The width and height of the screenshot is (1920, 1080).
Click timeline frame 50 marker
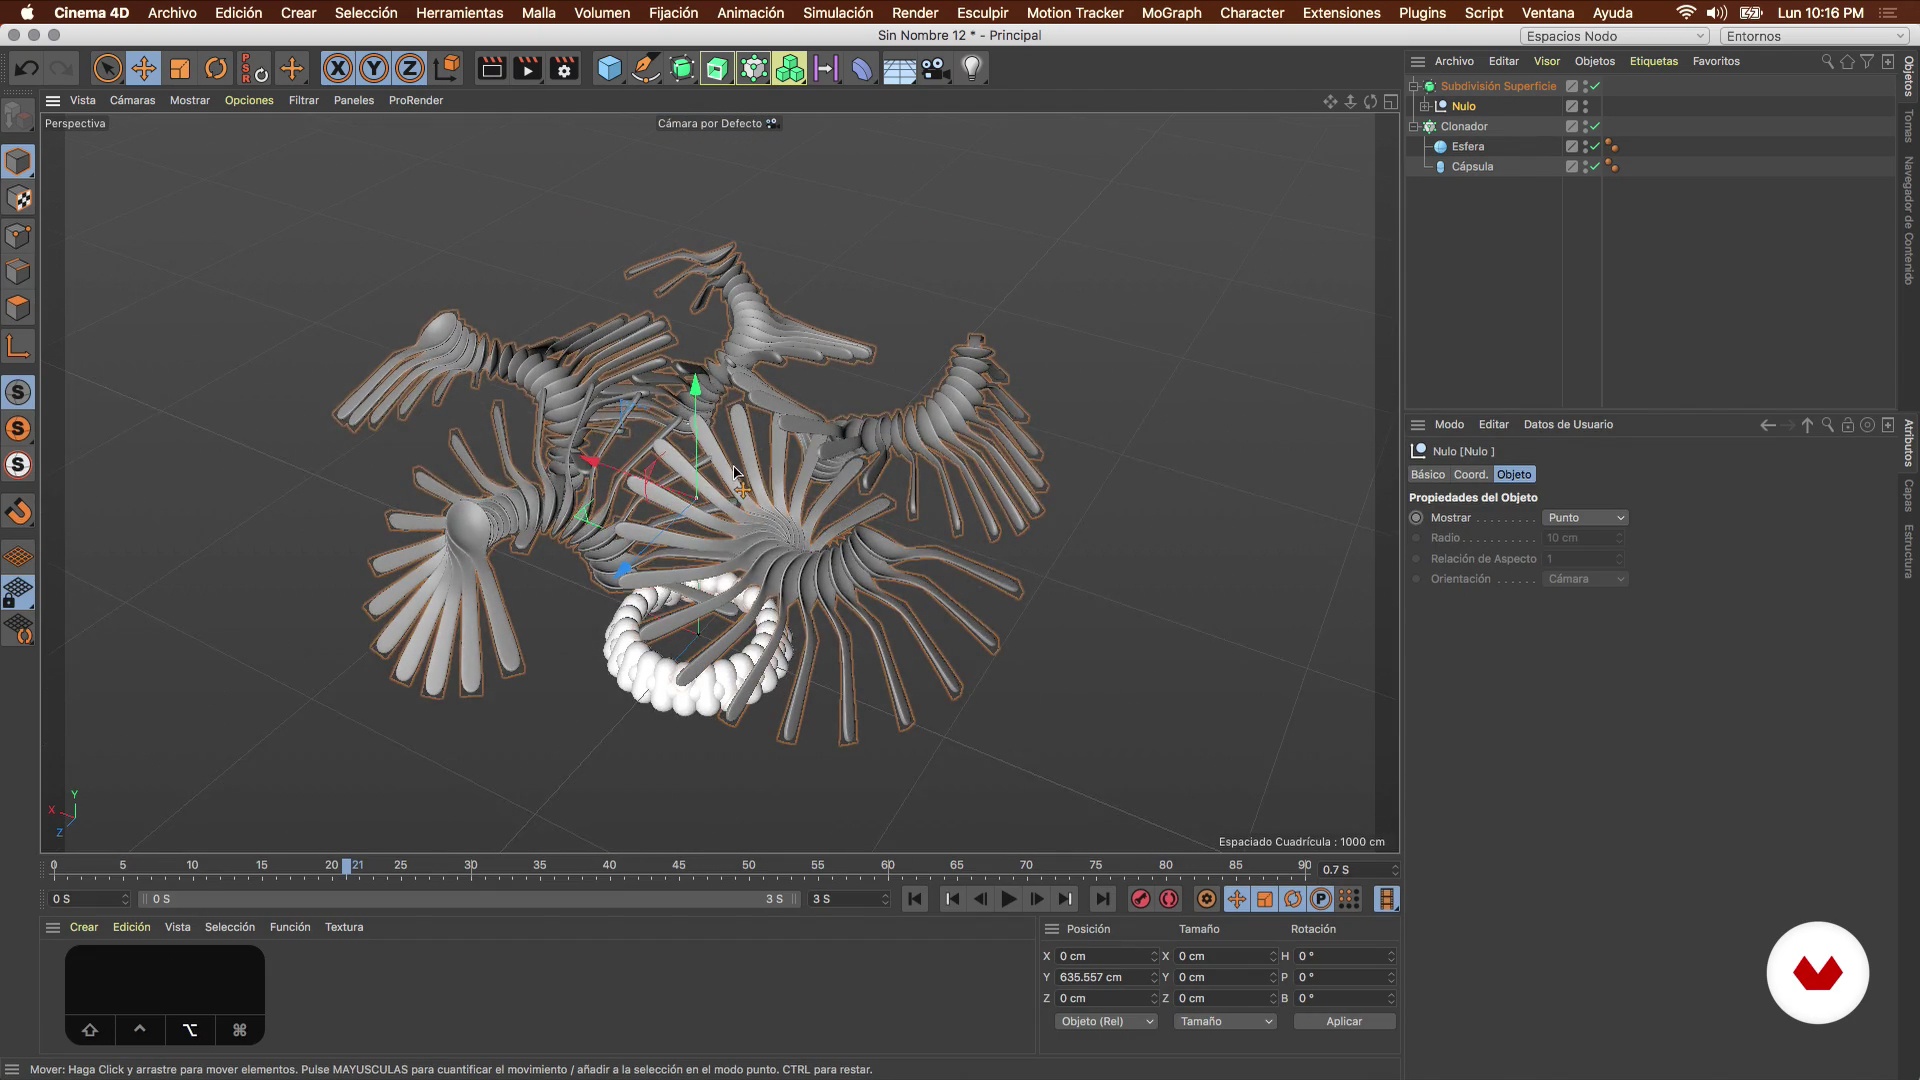point(748,866)
